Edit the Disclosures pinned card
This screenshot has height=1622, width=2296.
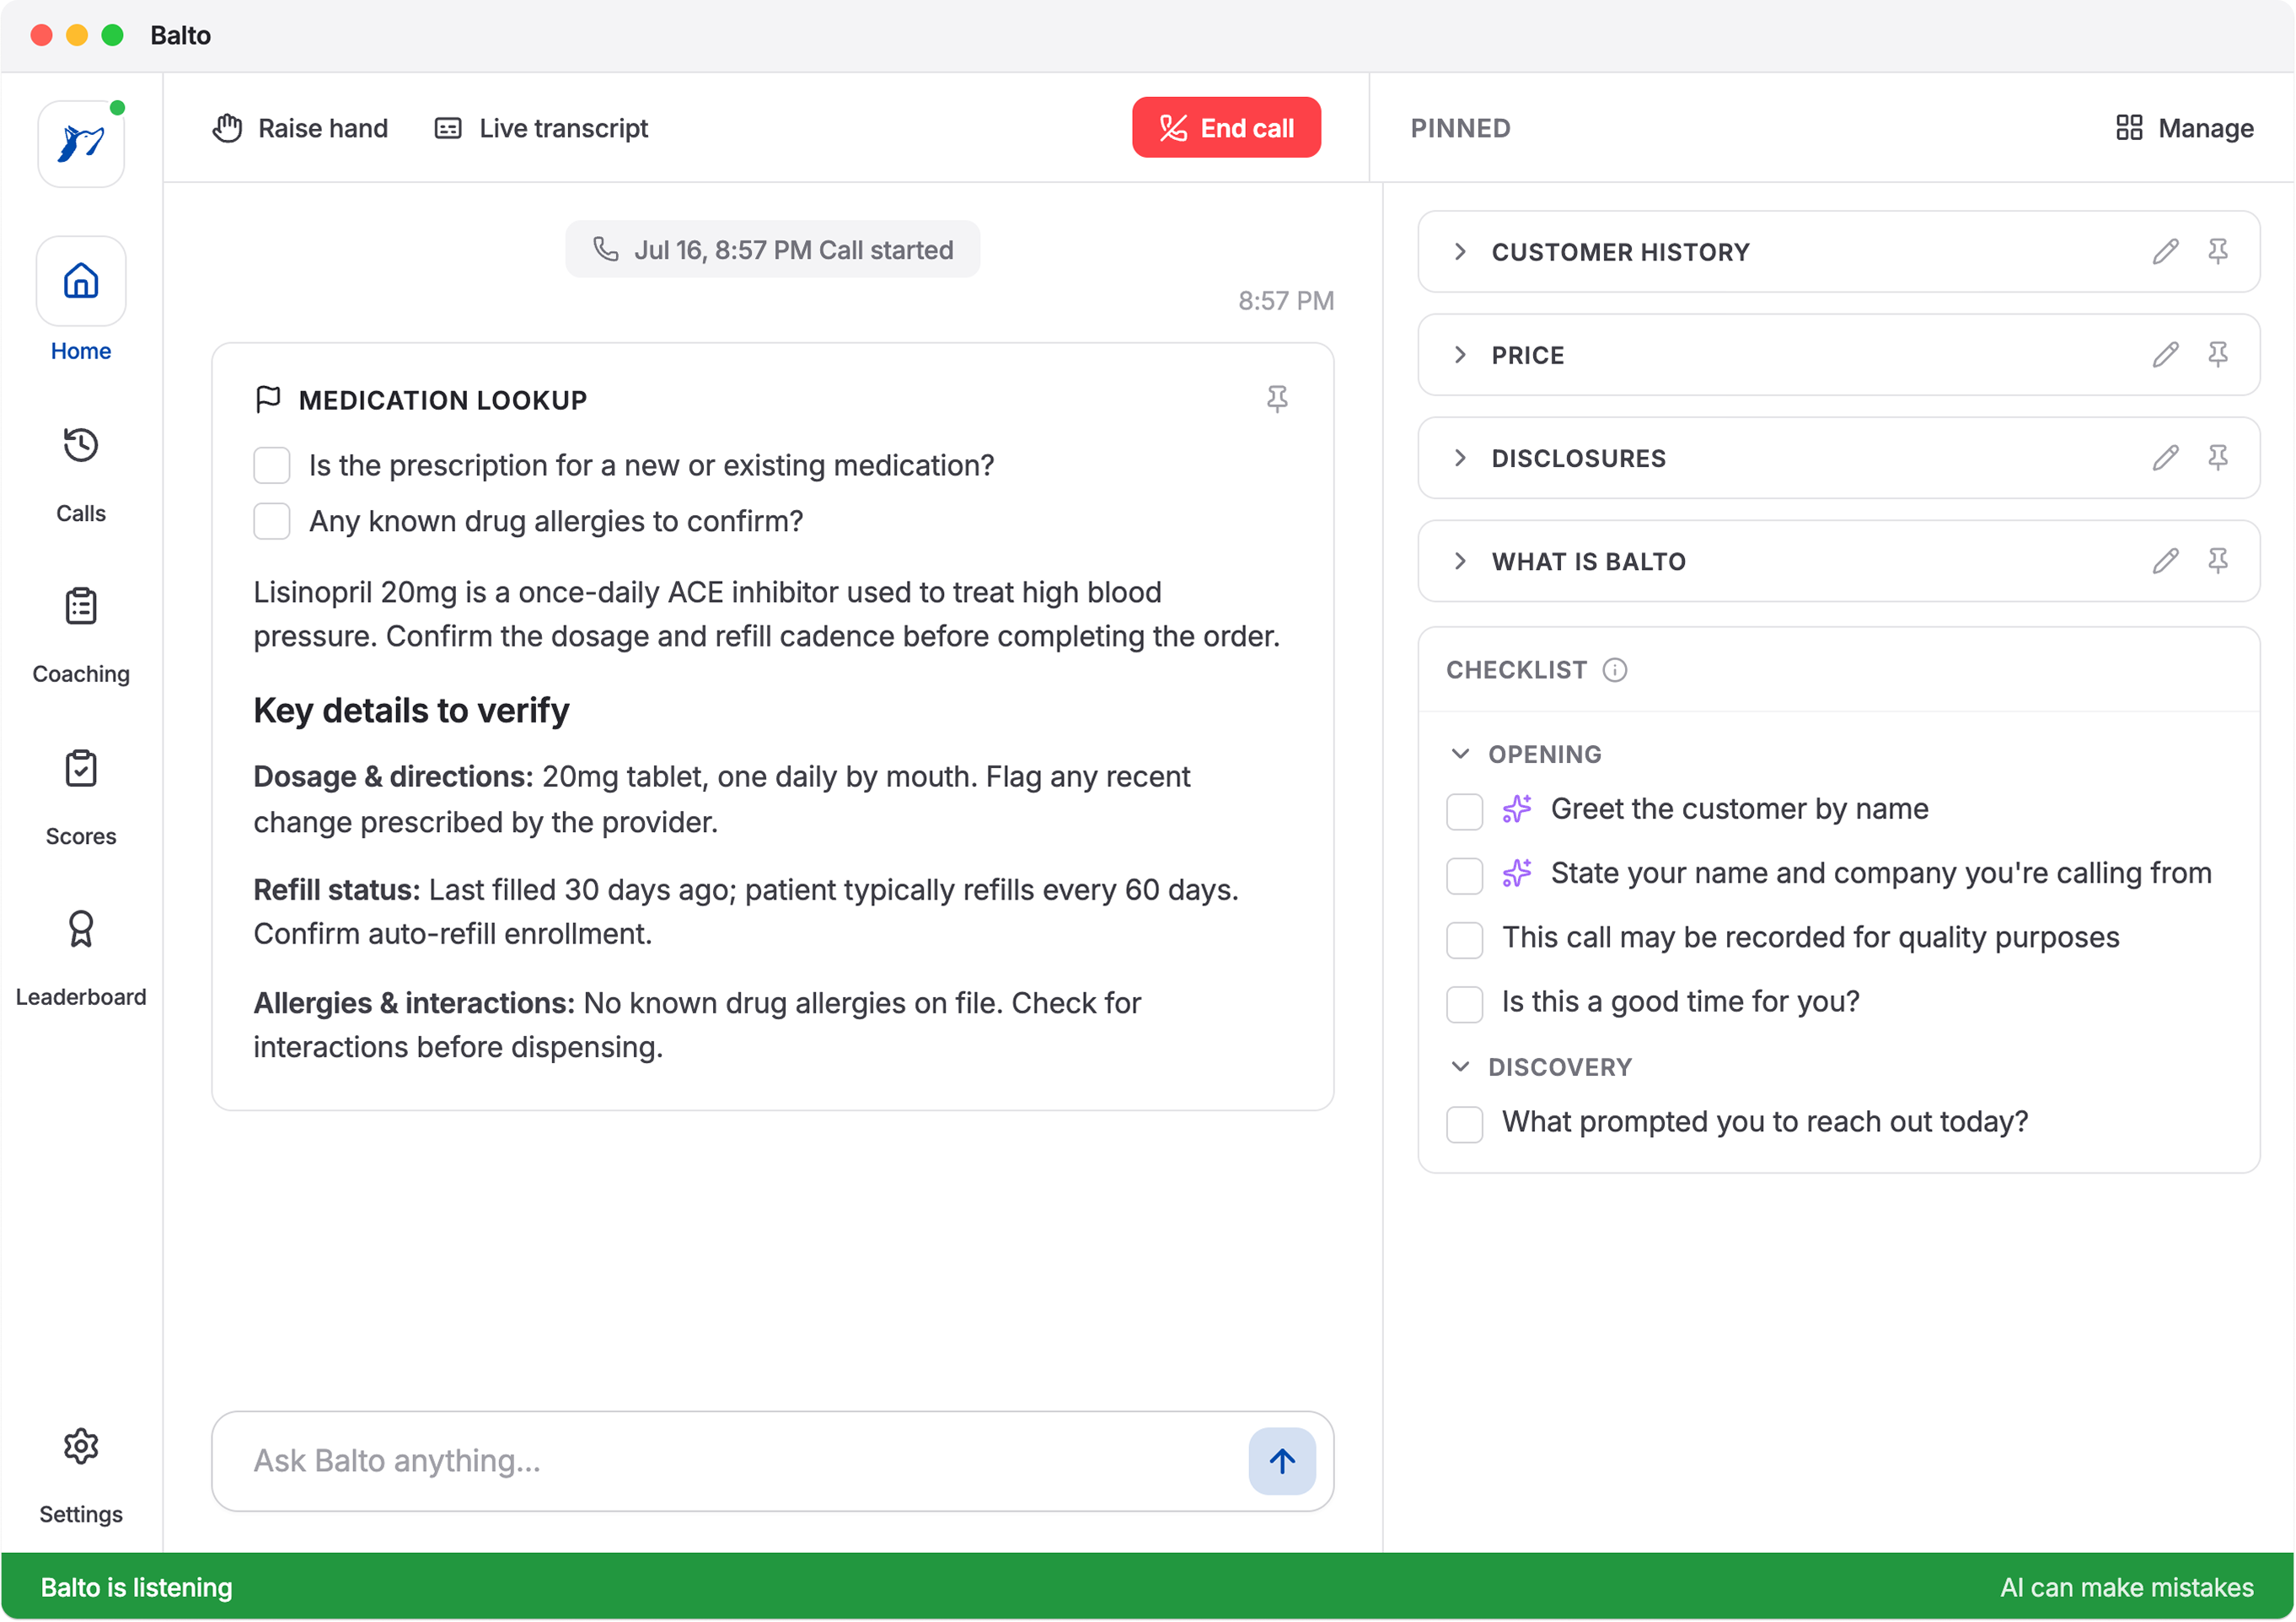point(2165,457)
